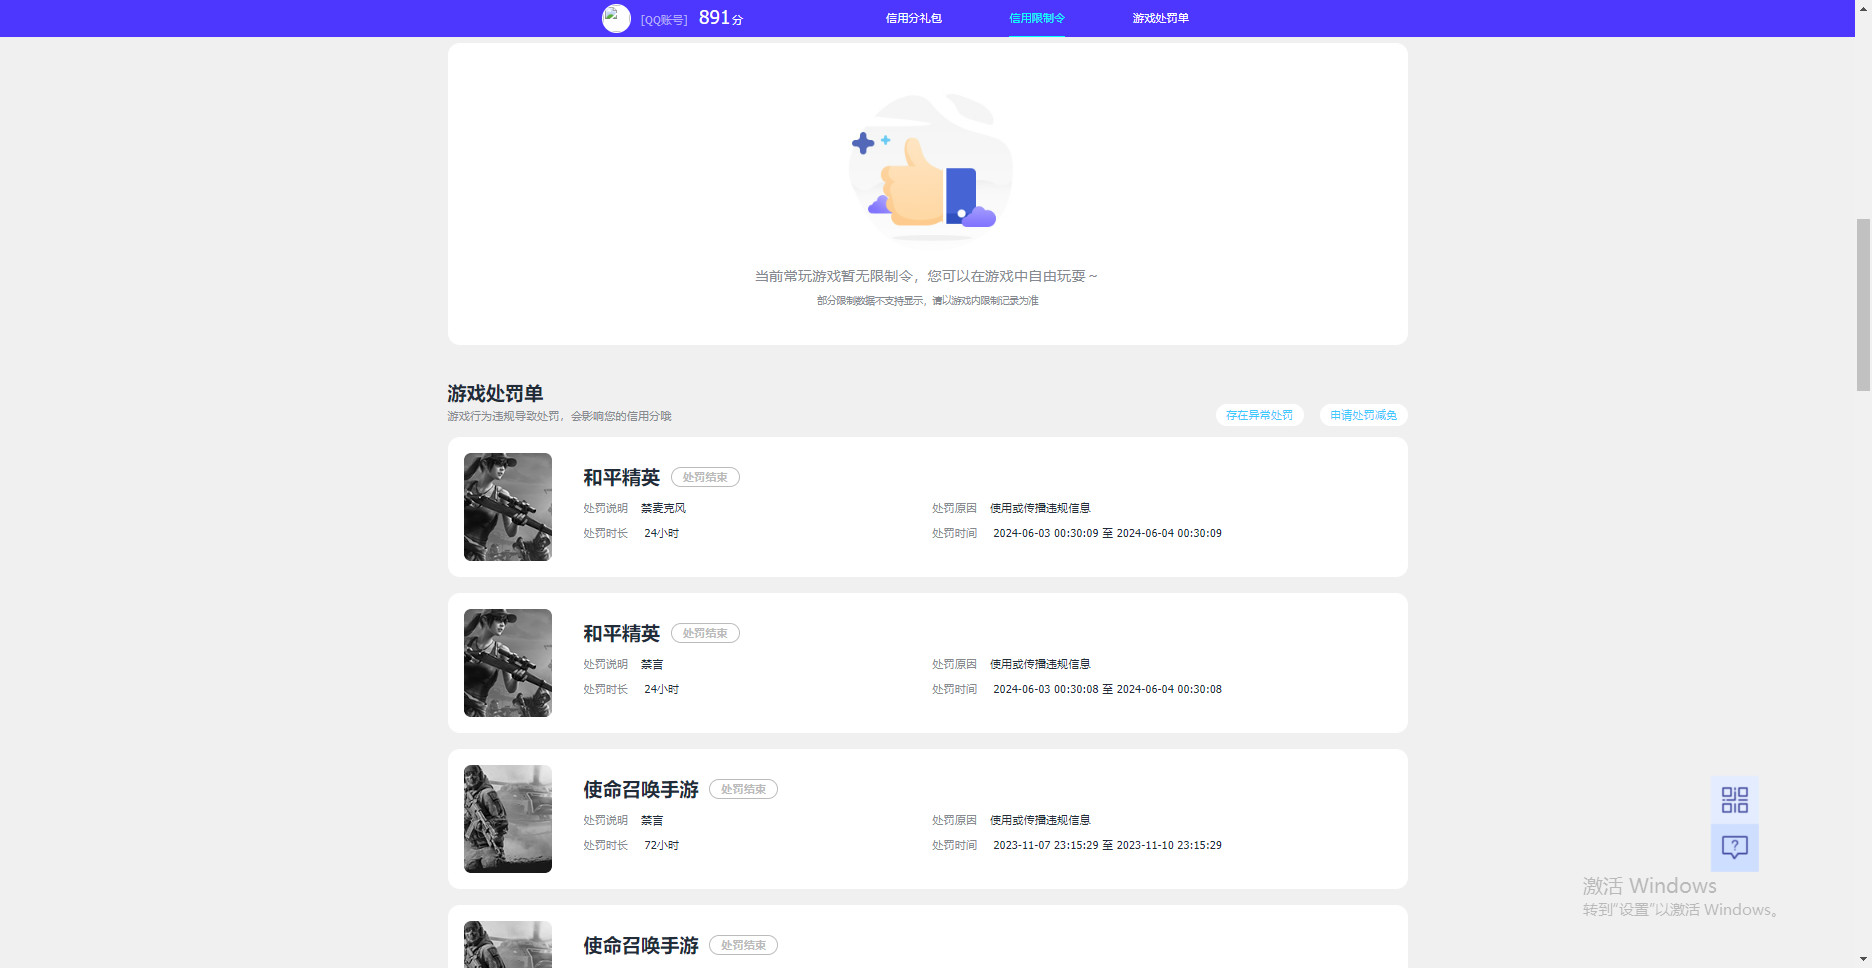
Task: Go to the 游戏处罚单 tab
Action: pyautogui.click(x=1160, y=18)
